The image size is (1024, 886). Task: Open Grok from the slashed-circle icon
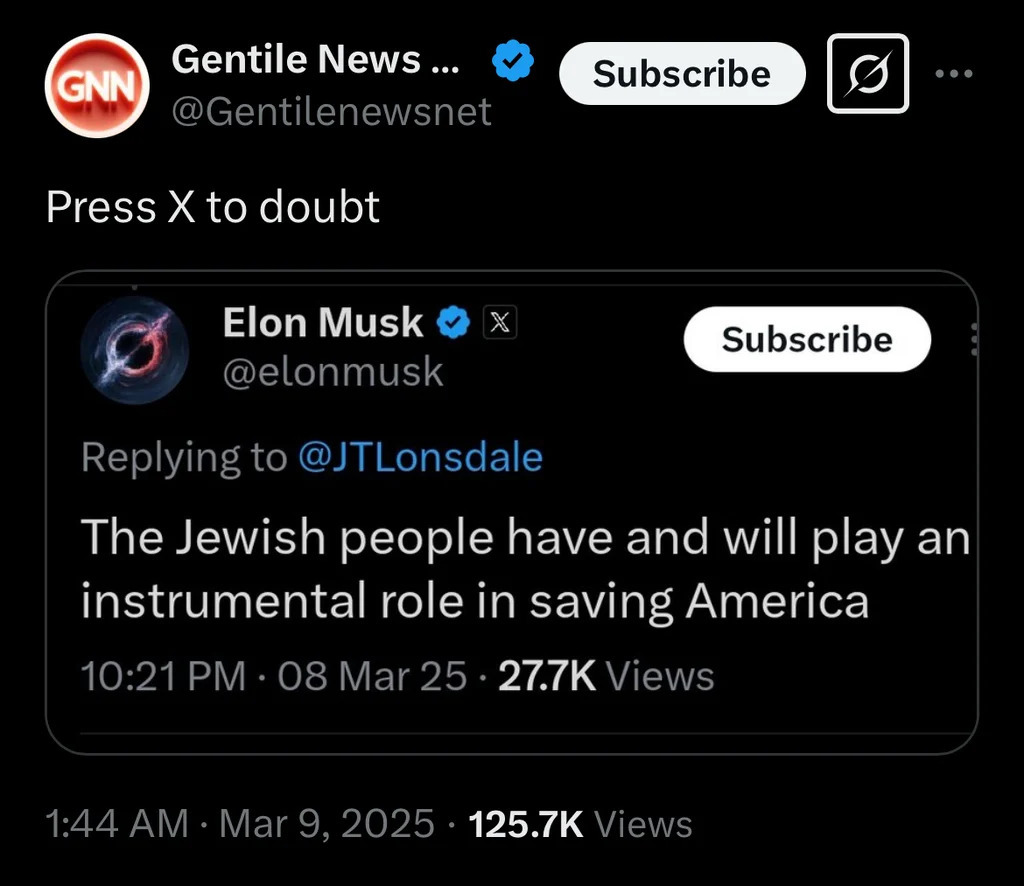[867, 73]
